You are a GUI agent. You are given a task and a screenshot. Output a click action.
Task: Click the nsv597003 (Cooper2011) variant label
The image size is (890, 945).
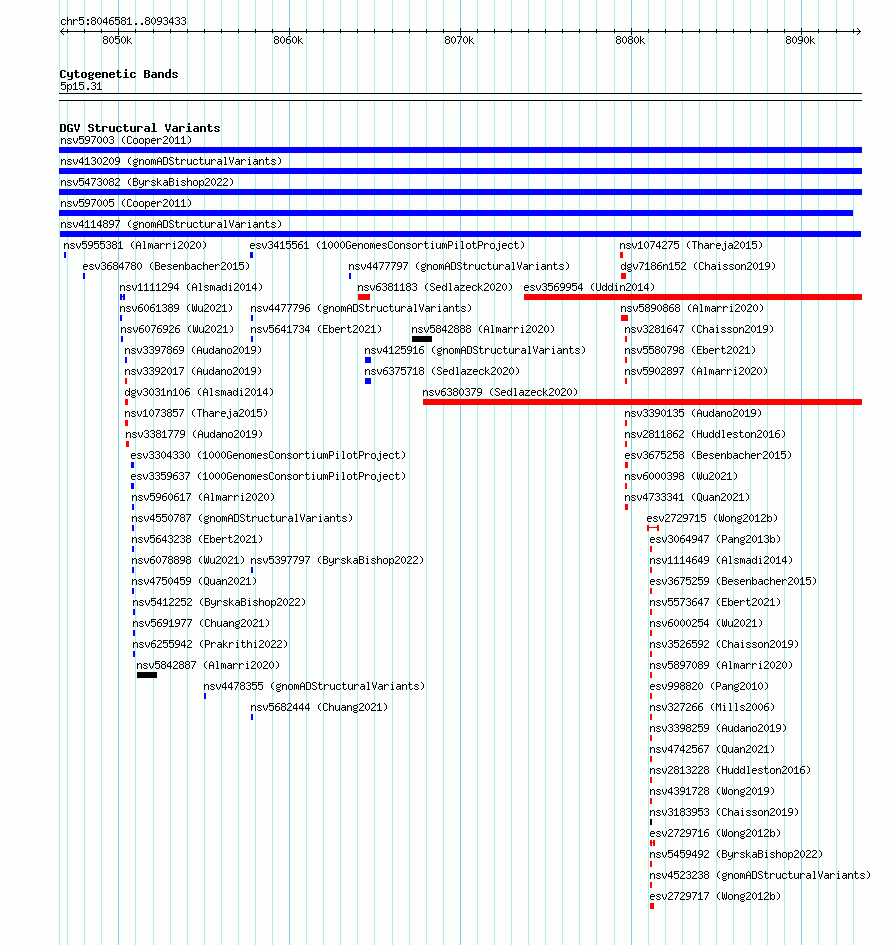click(126, 140)
